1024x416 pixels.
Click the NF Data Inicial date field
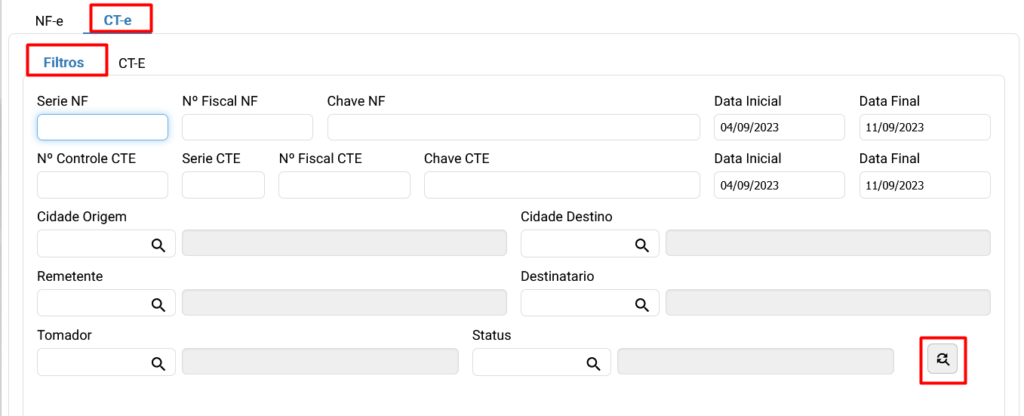779,127
